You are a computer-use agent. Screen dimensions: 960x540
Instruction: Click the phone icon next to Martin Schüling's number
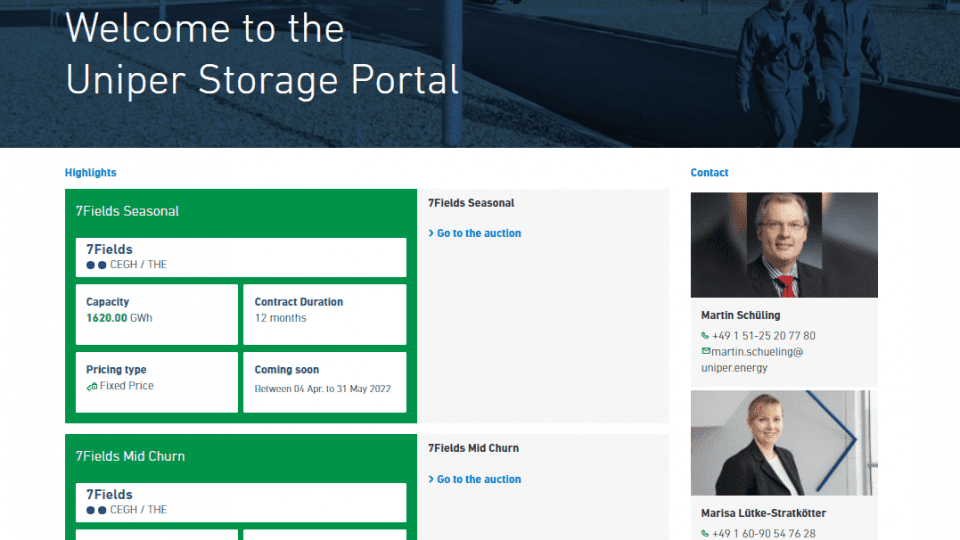point(705,336)
